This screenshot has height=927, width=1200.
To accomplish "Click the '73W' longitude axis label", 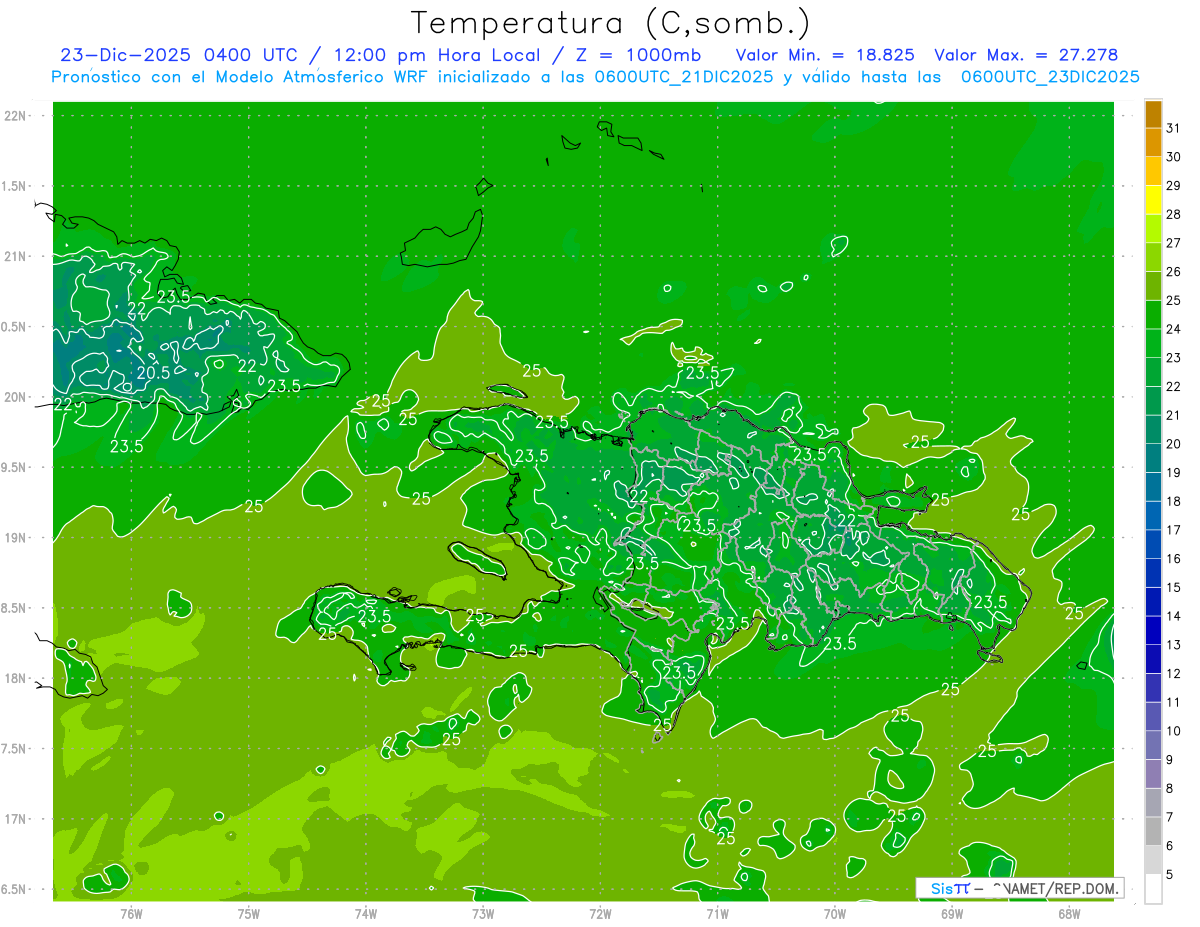I will [483, 914].
